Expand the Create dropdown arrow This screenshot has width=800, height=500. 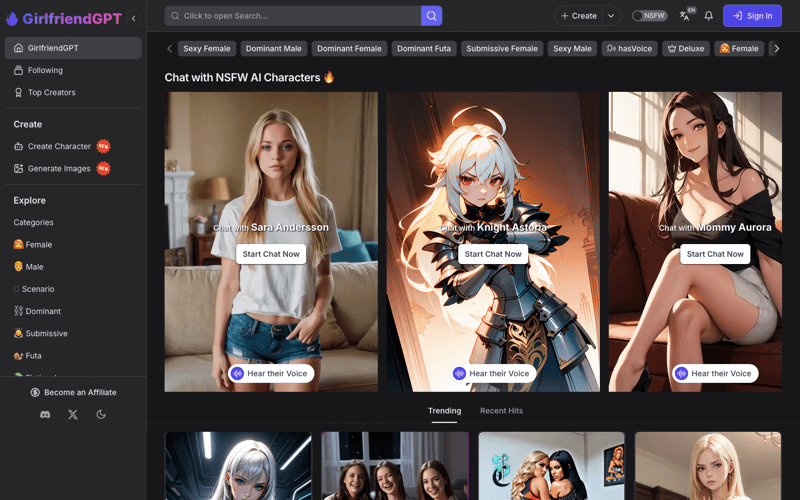(611, 16)
